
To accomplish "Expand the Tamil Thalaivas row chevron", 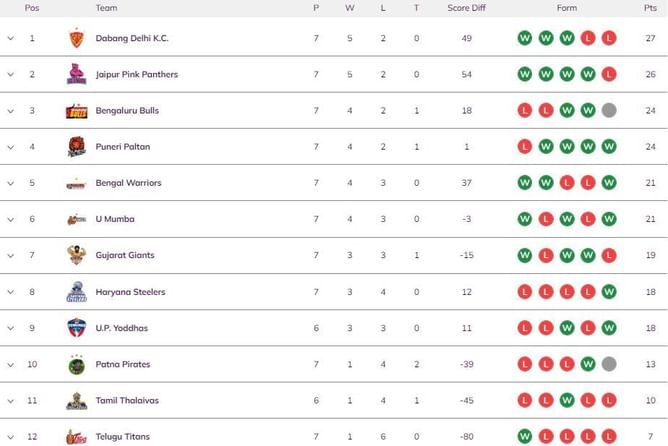I will 11,401.
